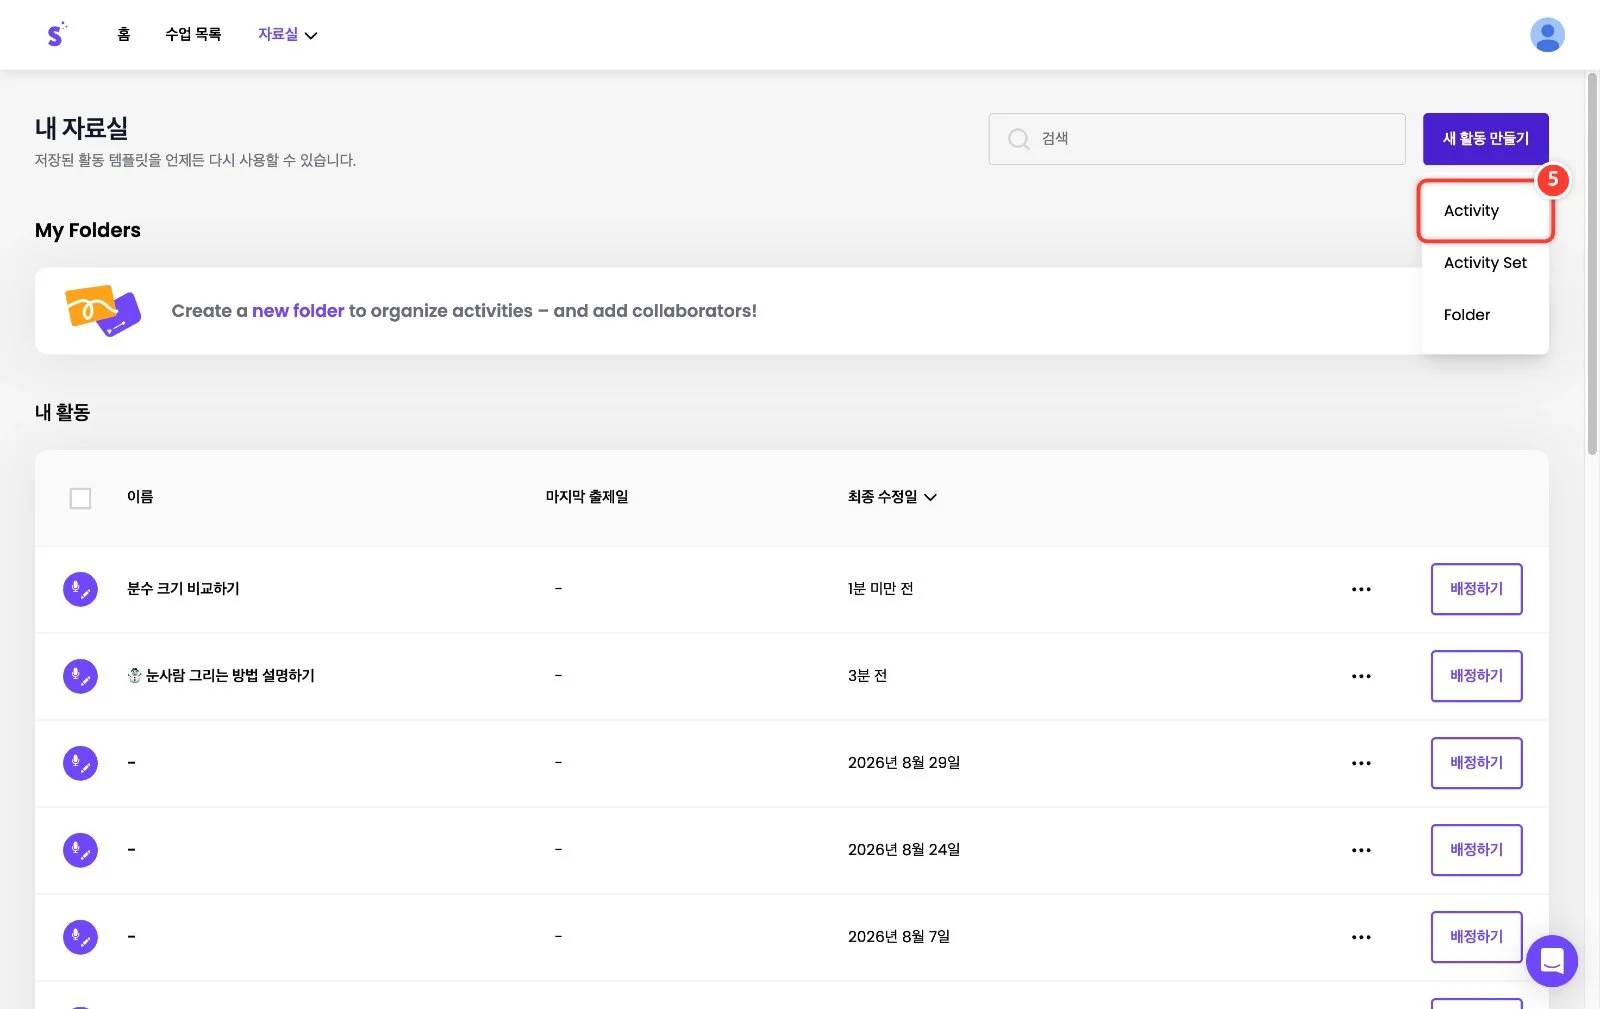This screenshot has width=1600, height=1009.
Task: Click the activity icon for 분수 크기 비교하기
Action: point(80,589)
